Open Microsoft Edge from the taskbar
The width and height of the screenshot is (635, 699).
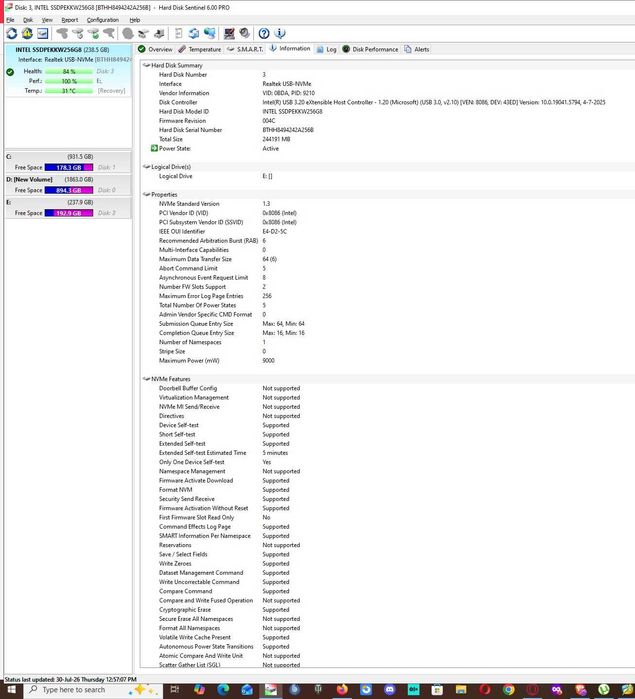coord(223,690)
